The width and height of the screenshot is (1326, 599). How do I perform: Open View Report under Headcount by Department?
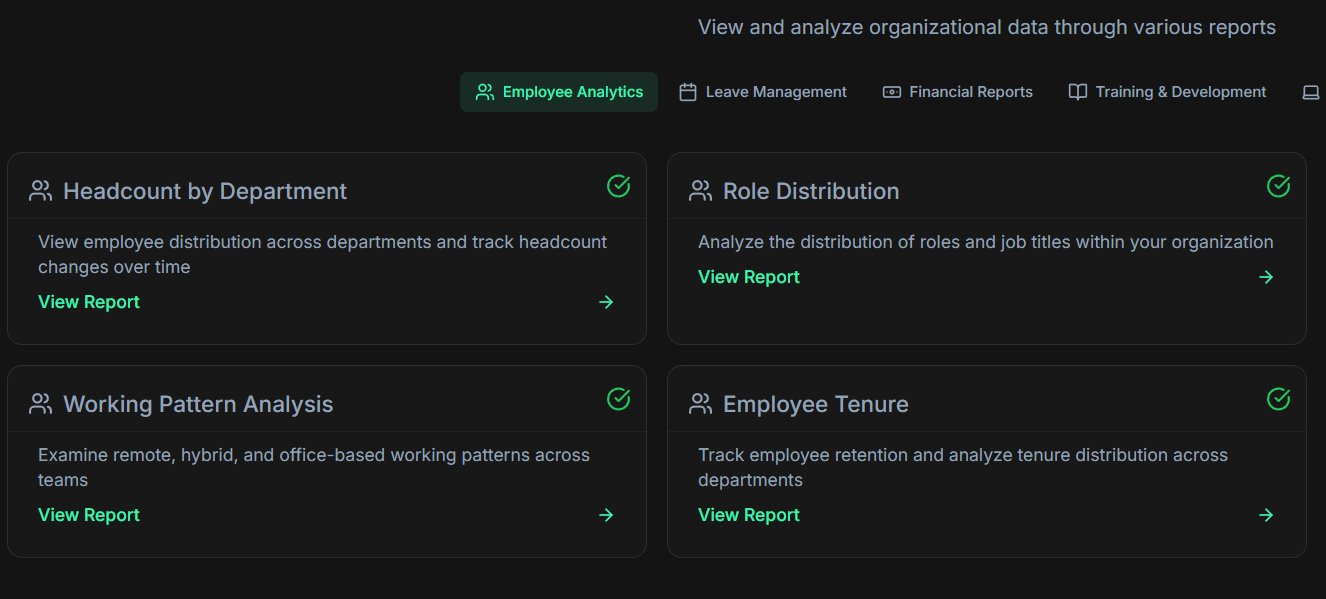(x=88, y=302)
